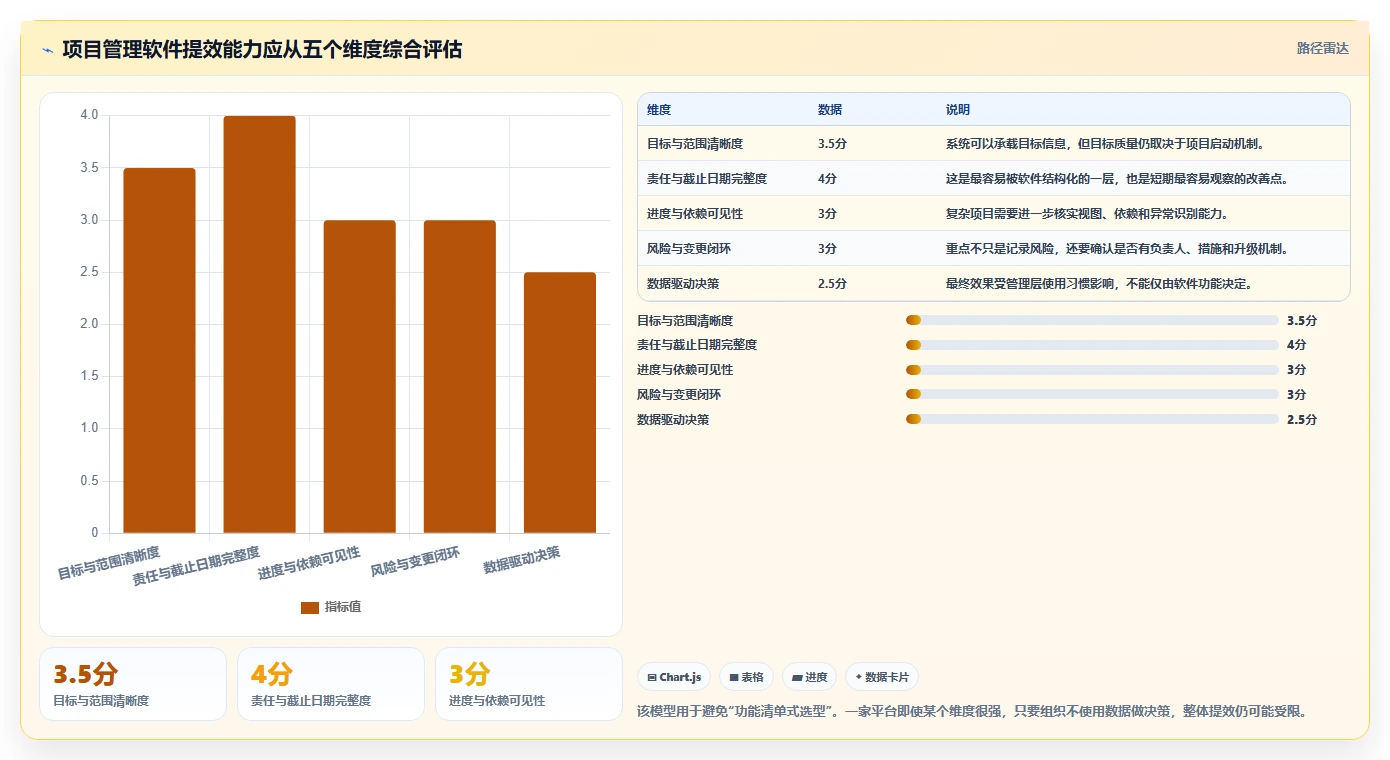The height and width of the screenshot is (760, 1390).
Task: Select the 数据驱动决策 bar in the chart
Action: click(x=559, y=402)
